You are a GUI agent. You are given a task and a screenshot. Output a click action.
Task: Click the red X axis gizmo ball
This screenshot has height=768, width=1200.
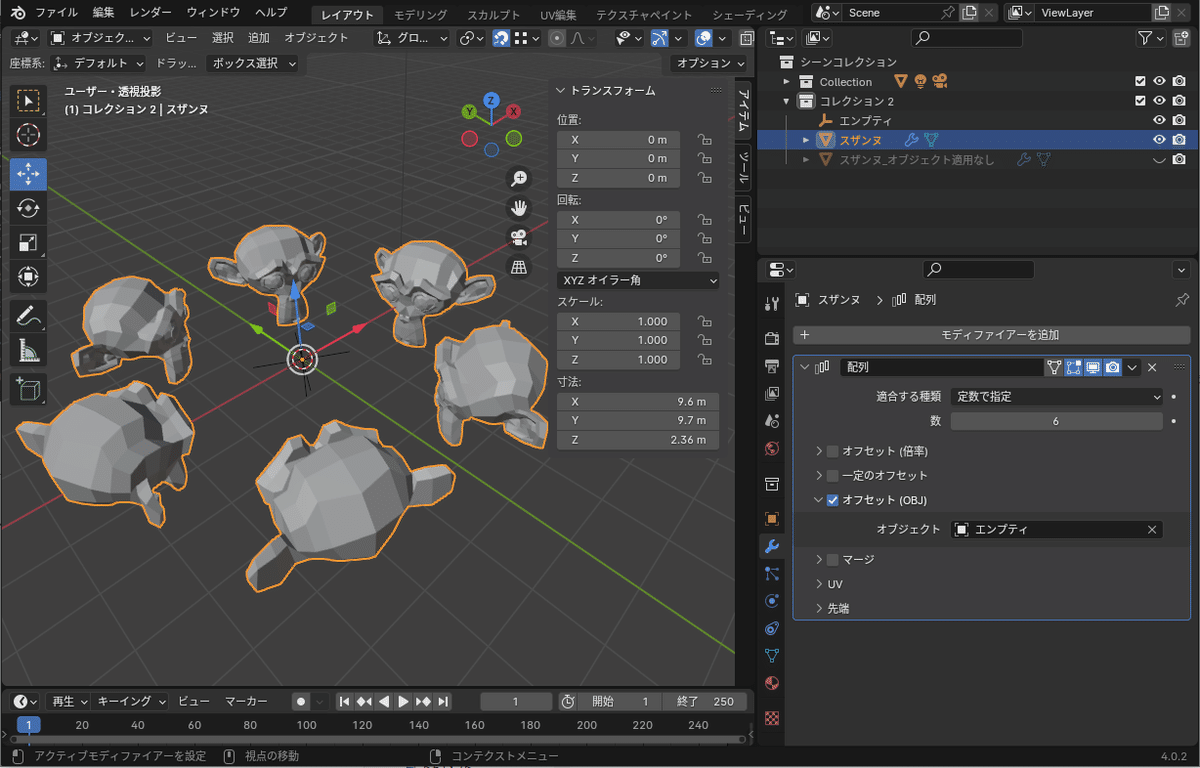click(513, 111)
